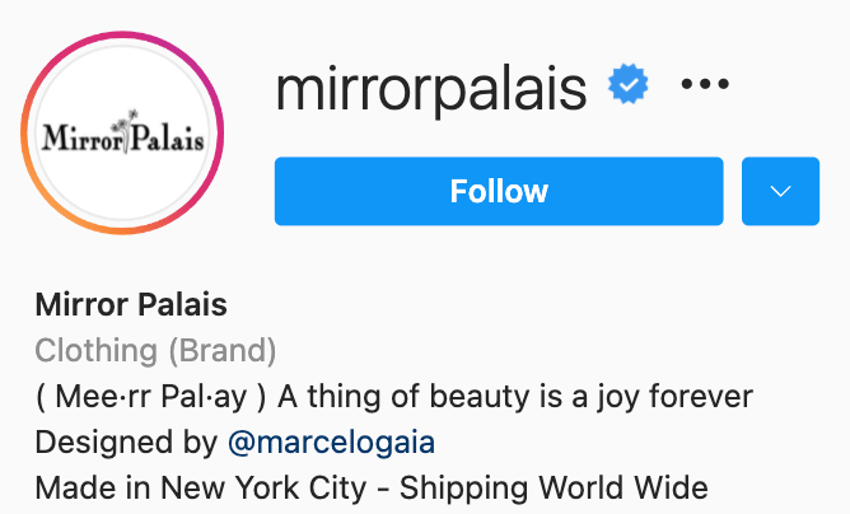Screen dimensions: 850x514
Task: Click the gradient story ring around avatar
Action: 123,133
